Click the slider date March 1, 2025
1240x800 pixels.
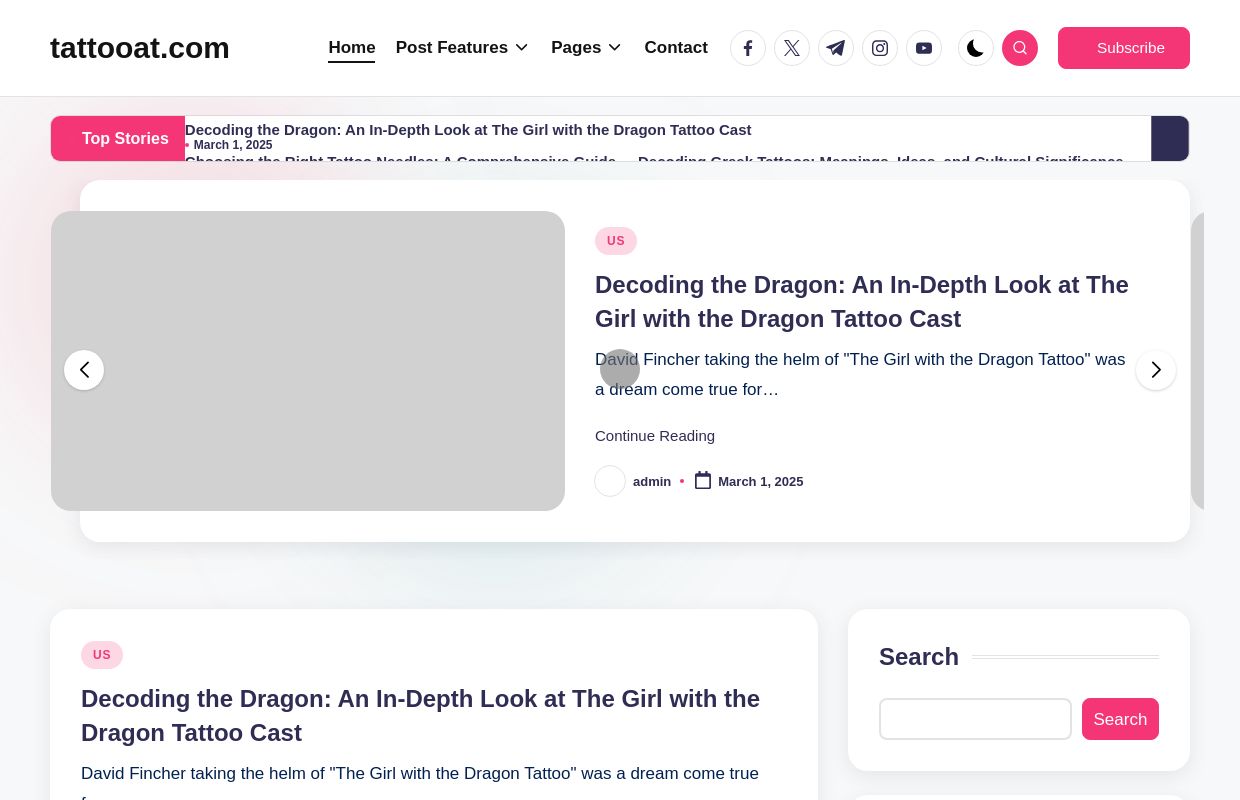pyautogui.click(x=761, y=482)
